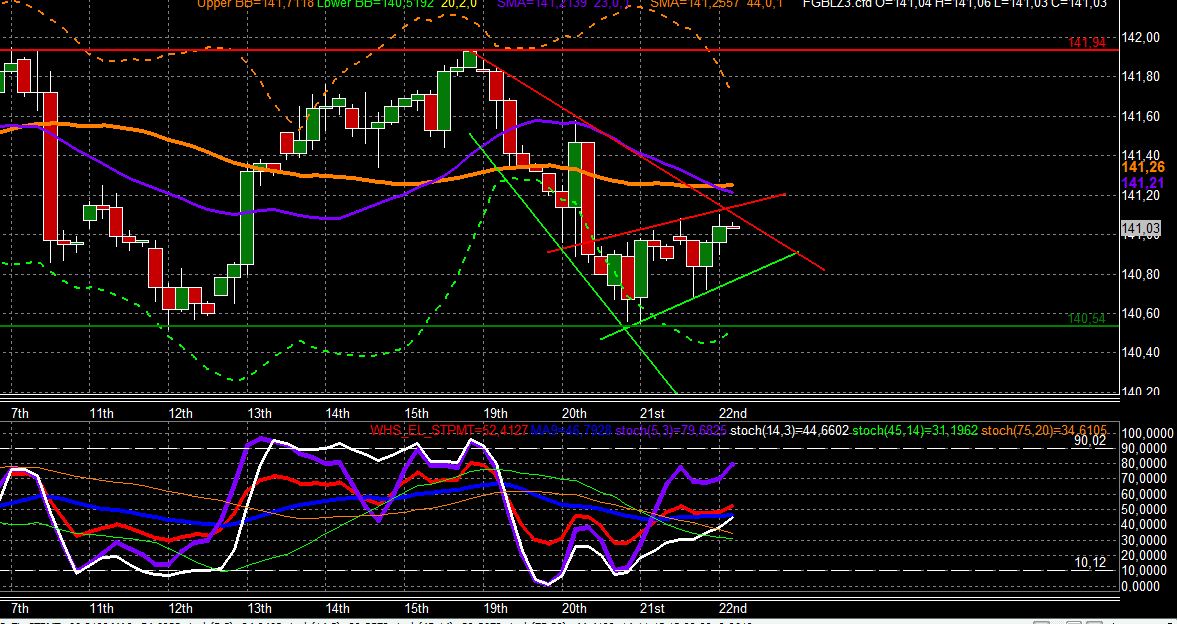Click the red 141,94 resistance level label
Viewport: 1177px width, 624px height.
(1086, 43)
